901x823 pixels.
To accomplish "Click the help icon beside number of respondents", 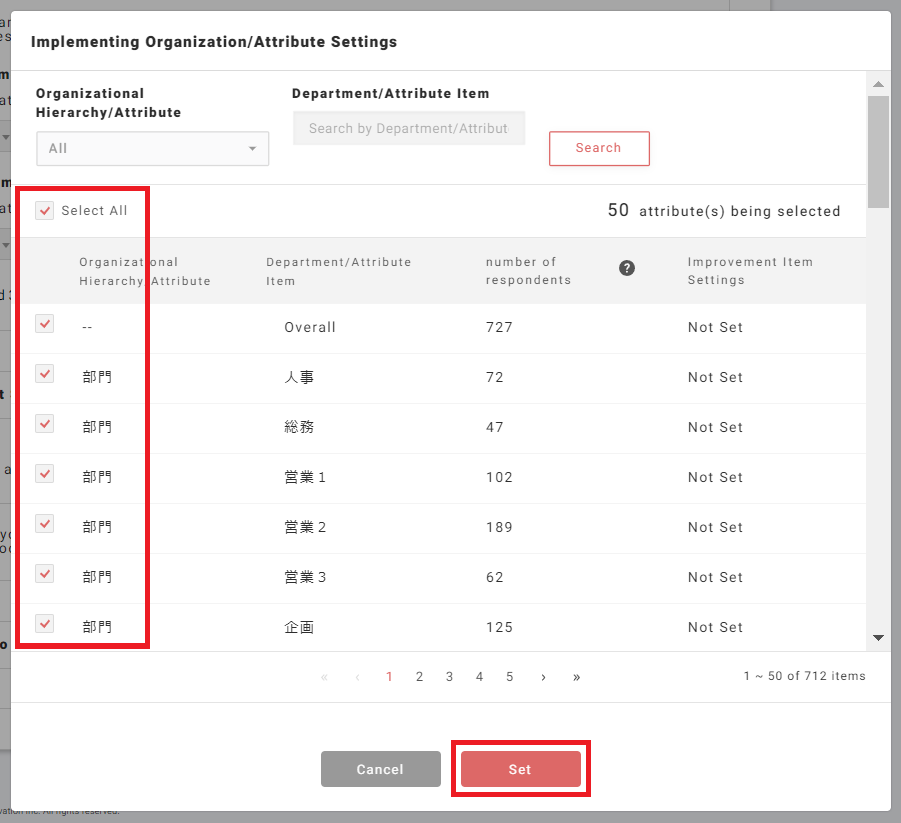I will pyautogui.click(x=627, y=268).
